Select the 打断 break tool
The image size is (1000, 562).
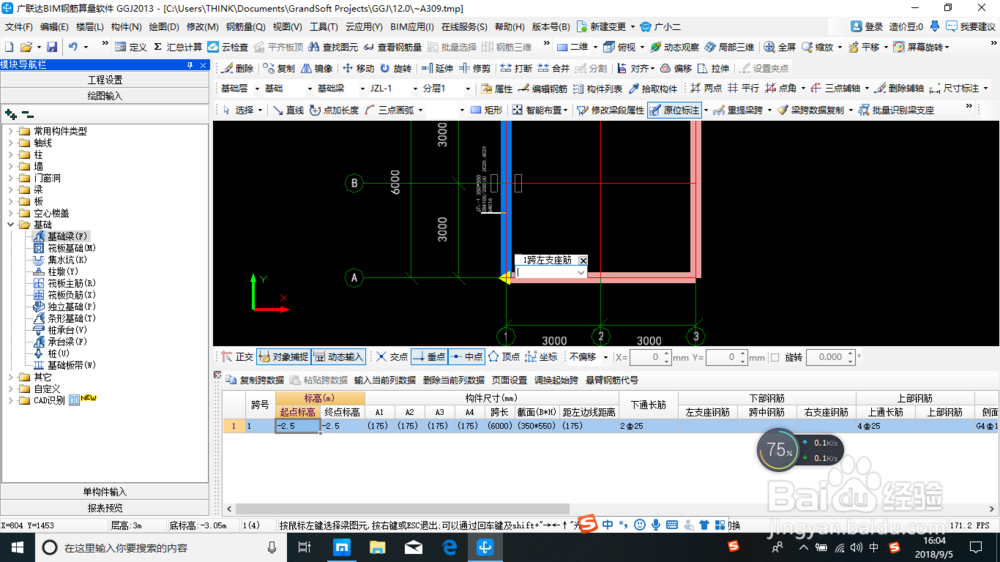pos(516,68)
